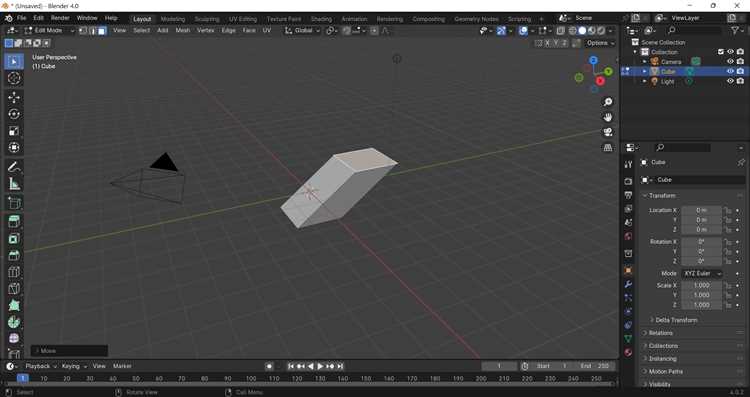750x397 pixels.
Task: Uncheck the Collection exclude checkbox
Action: click(721, 52)
